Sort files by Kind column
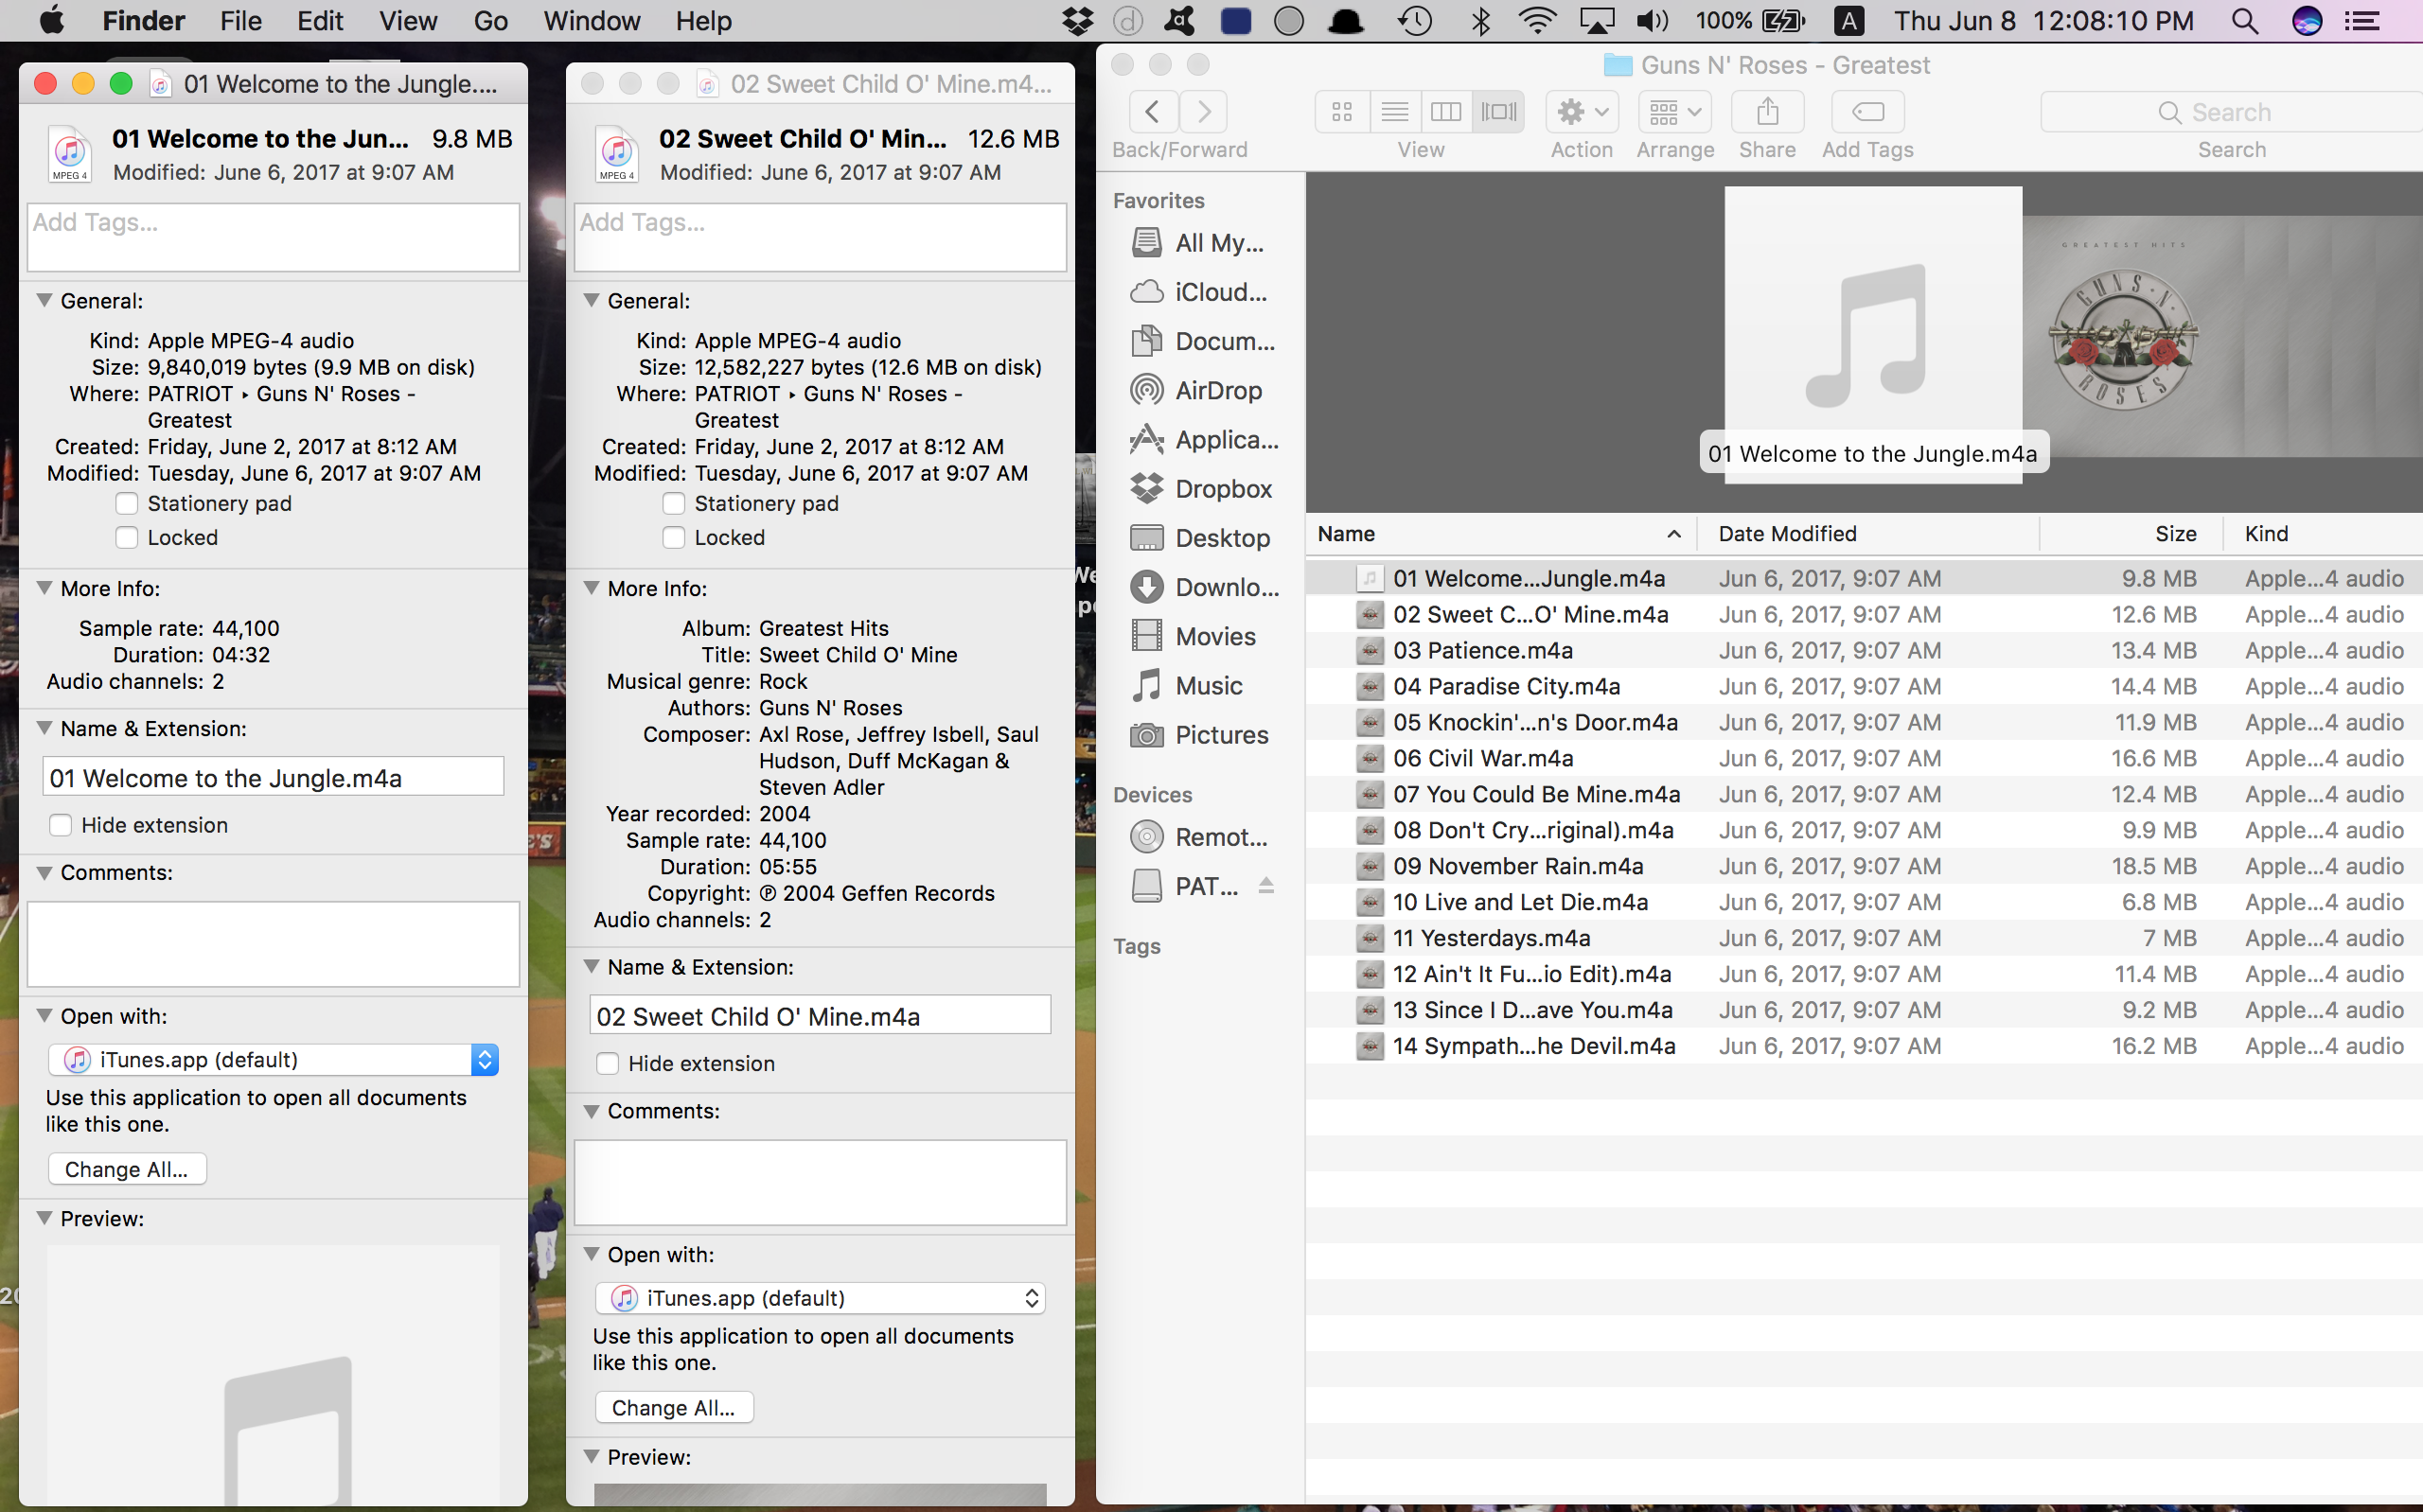Viewport: 2423px width, 1512px height. (x=2323, y=534)
